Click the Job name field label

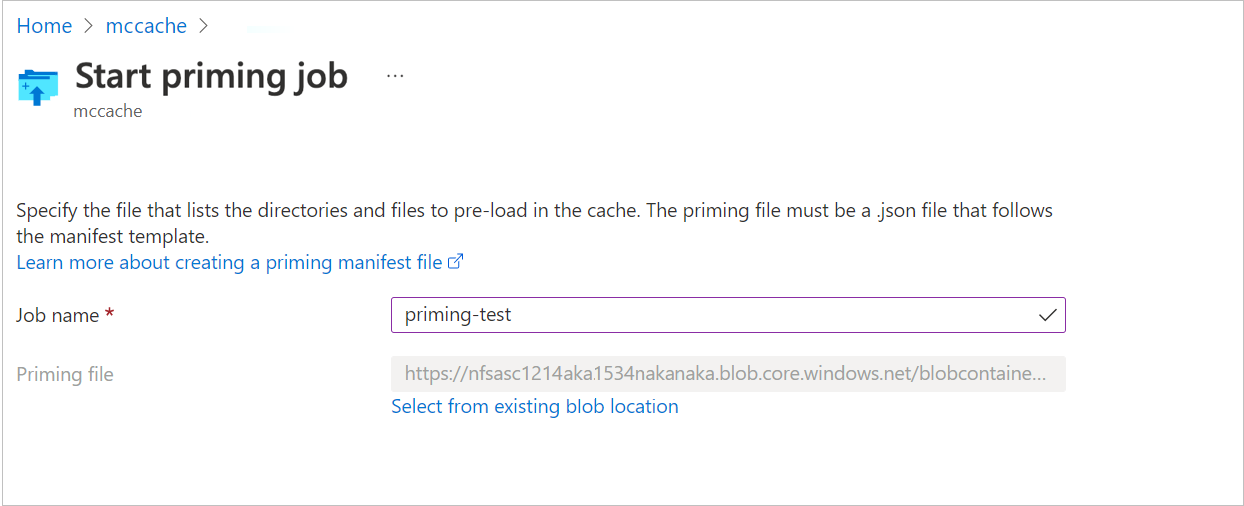(x=58, y=315)
